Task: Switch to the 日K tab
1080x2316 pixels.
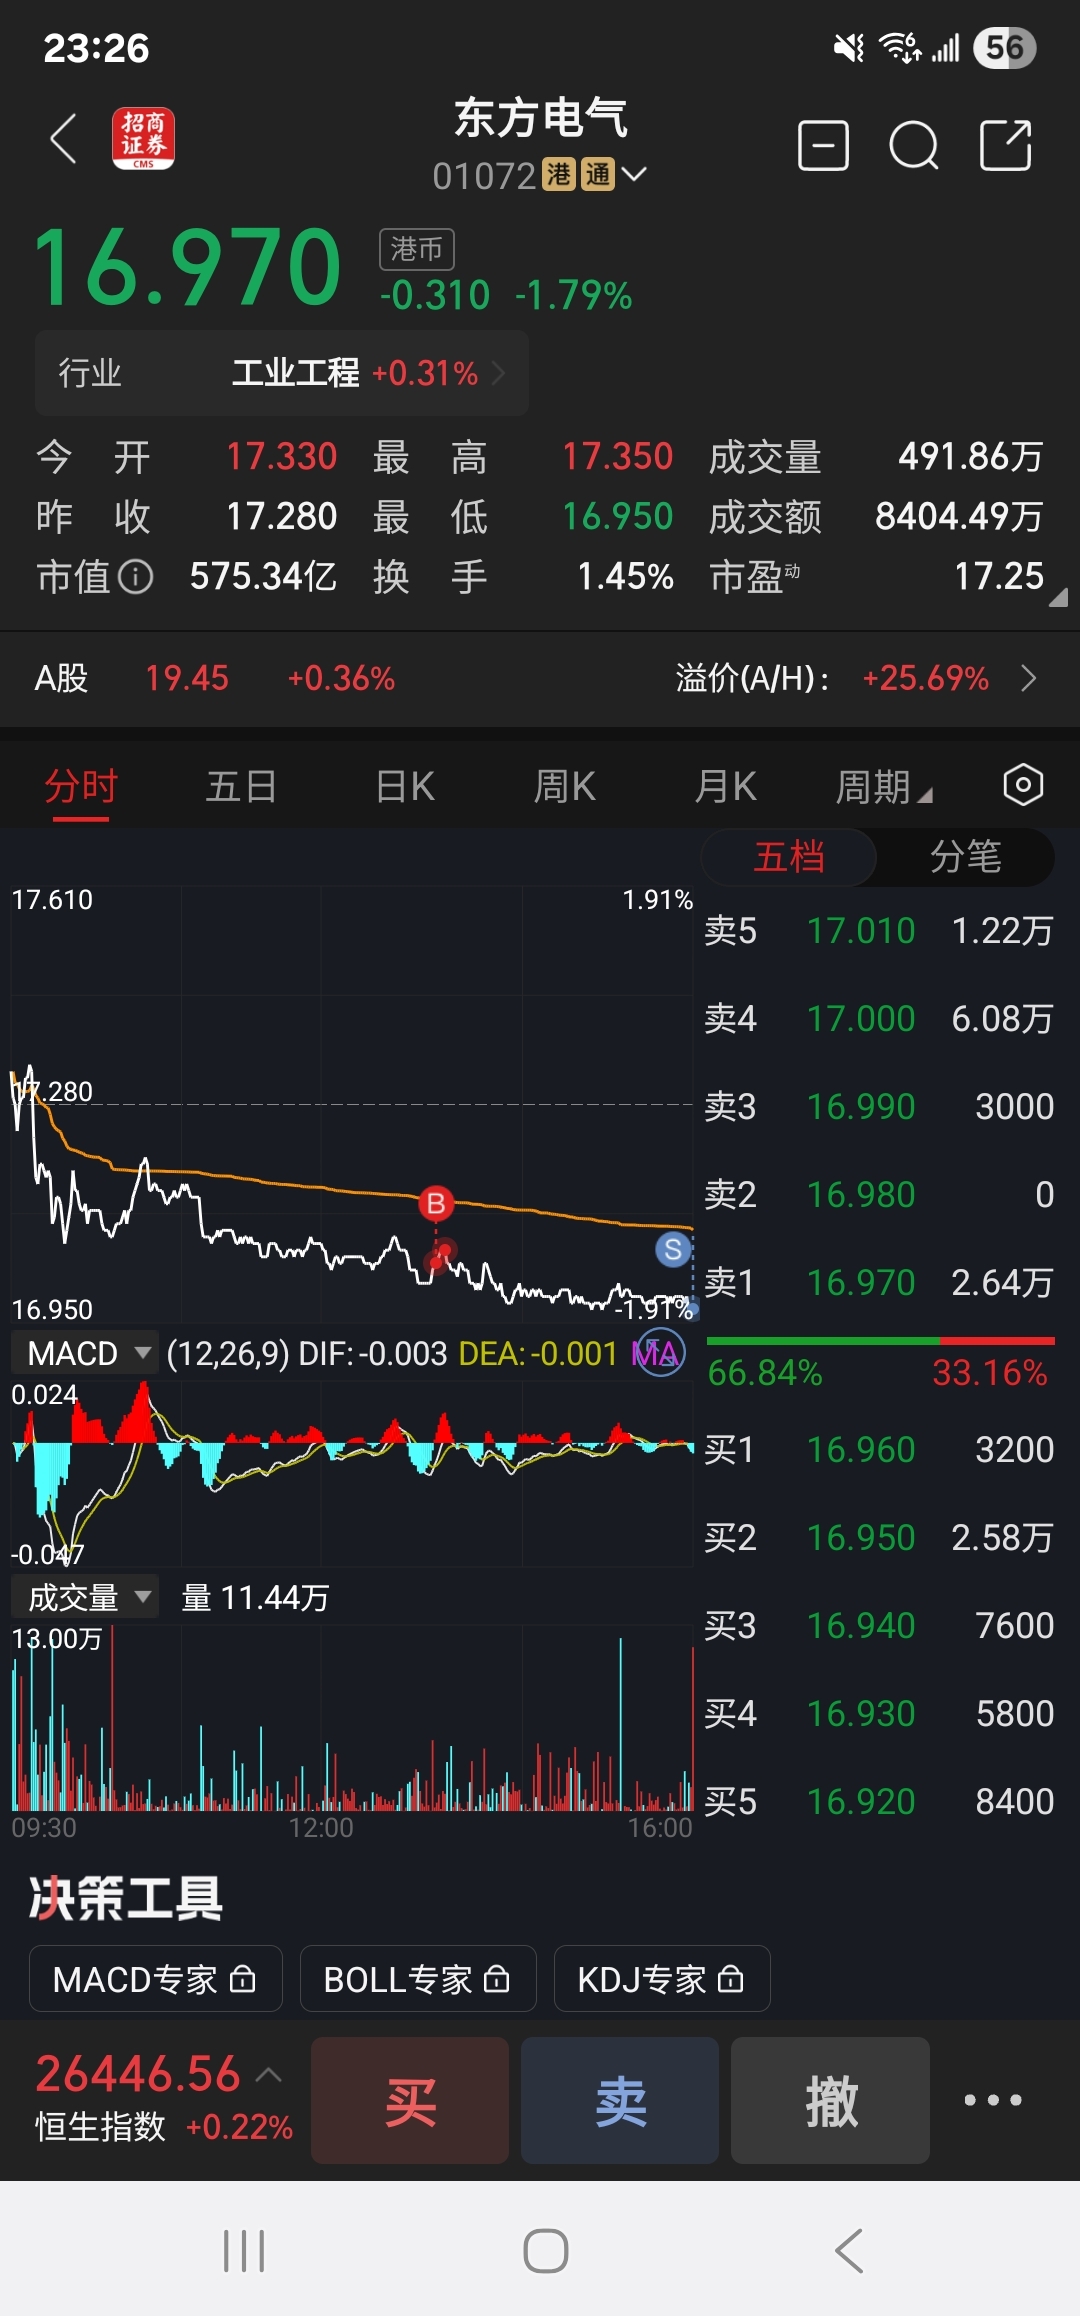Action: click(x=405, y=786)
